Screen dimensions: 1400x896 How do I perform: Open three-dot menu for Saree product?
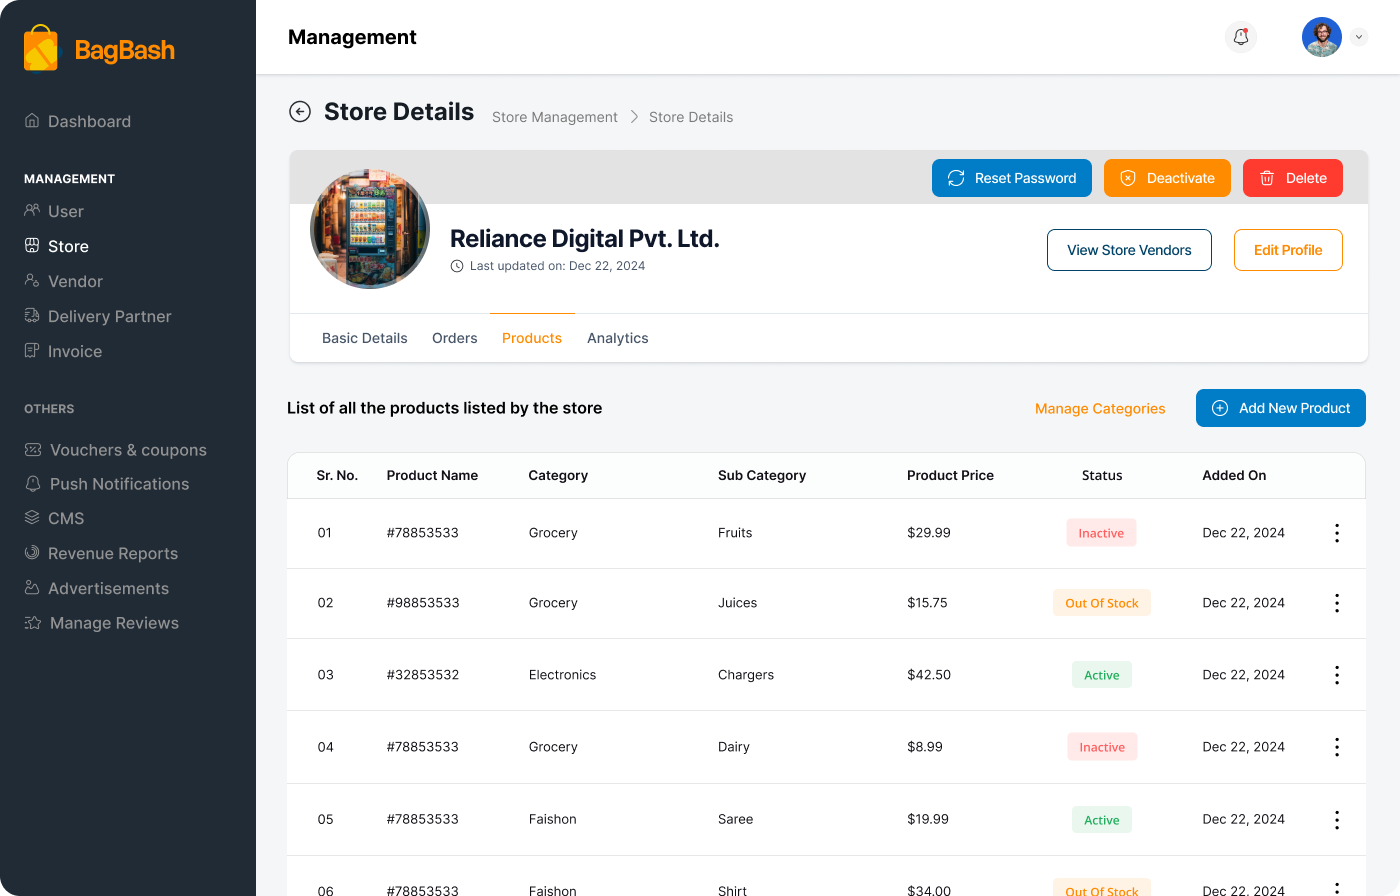(1337, 820)
